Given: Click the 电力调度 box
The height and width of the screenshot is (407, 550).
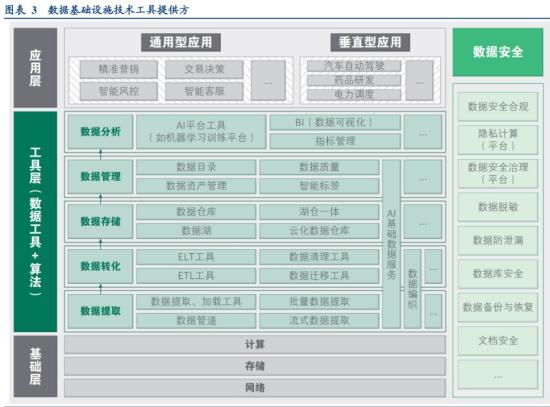Looking at the screenshot, I should [354, 94].
